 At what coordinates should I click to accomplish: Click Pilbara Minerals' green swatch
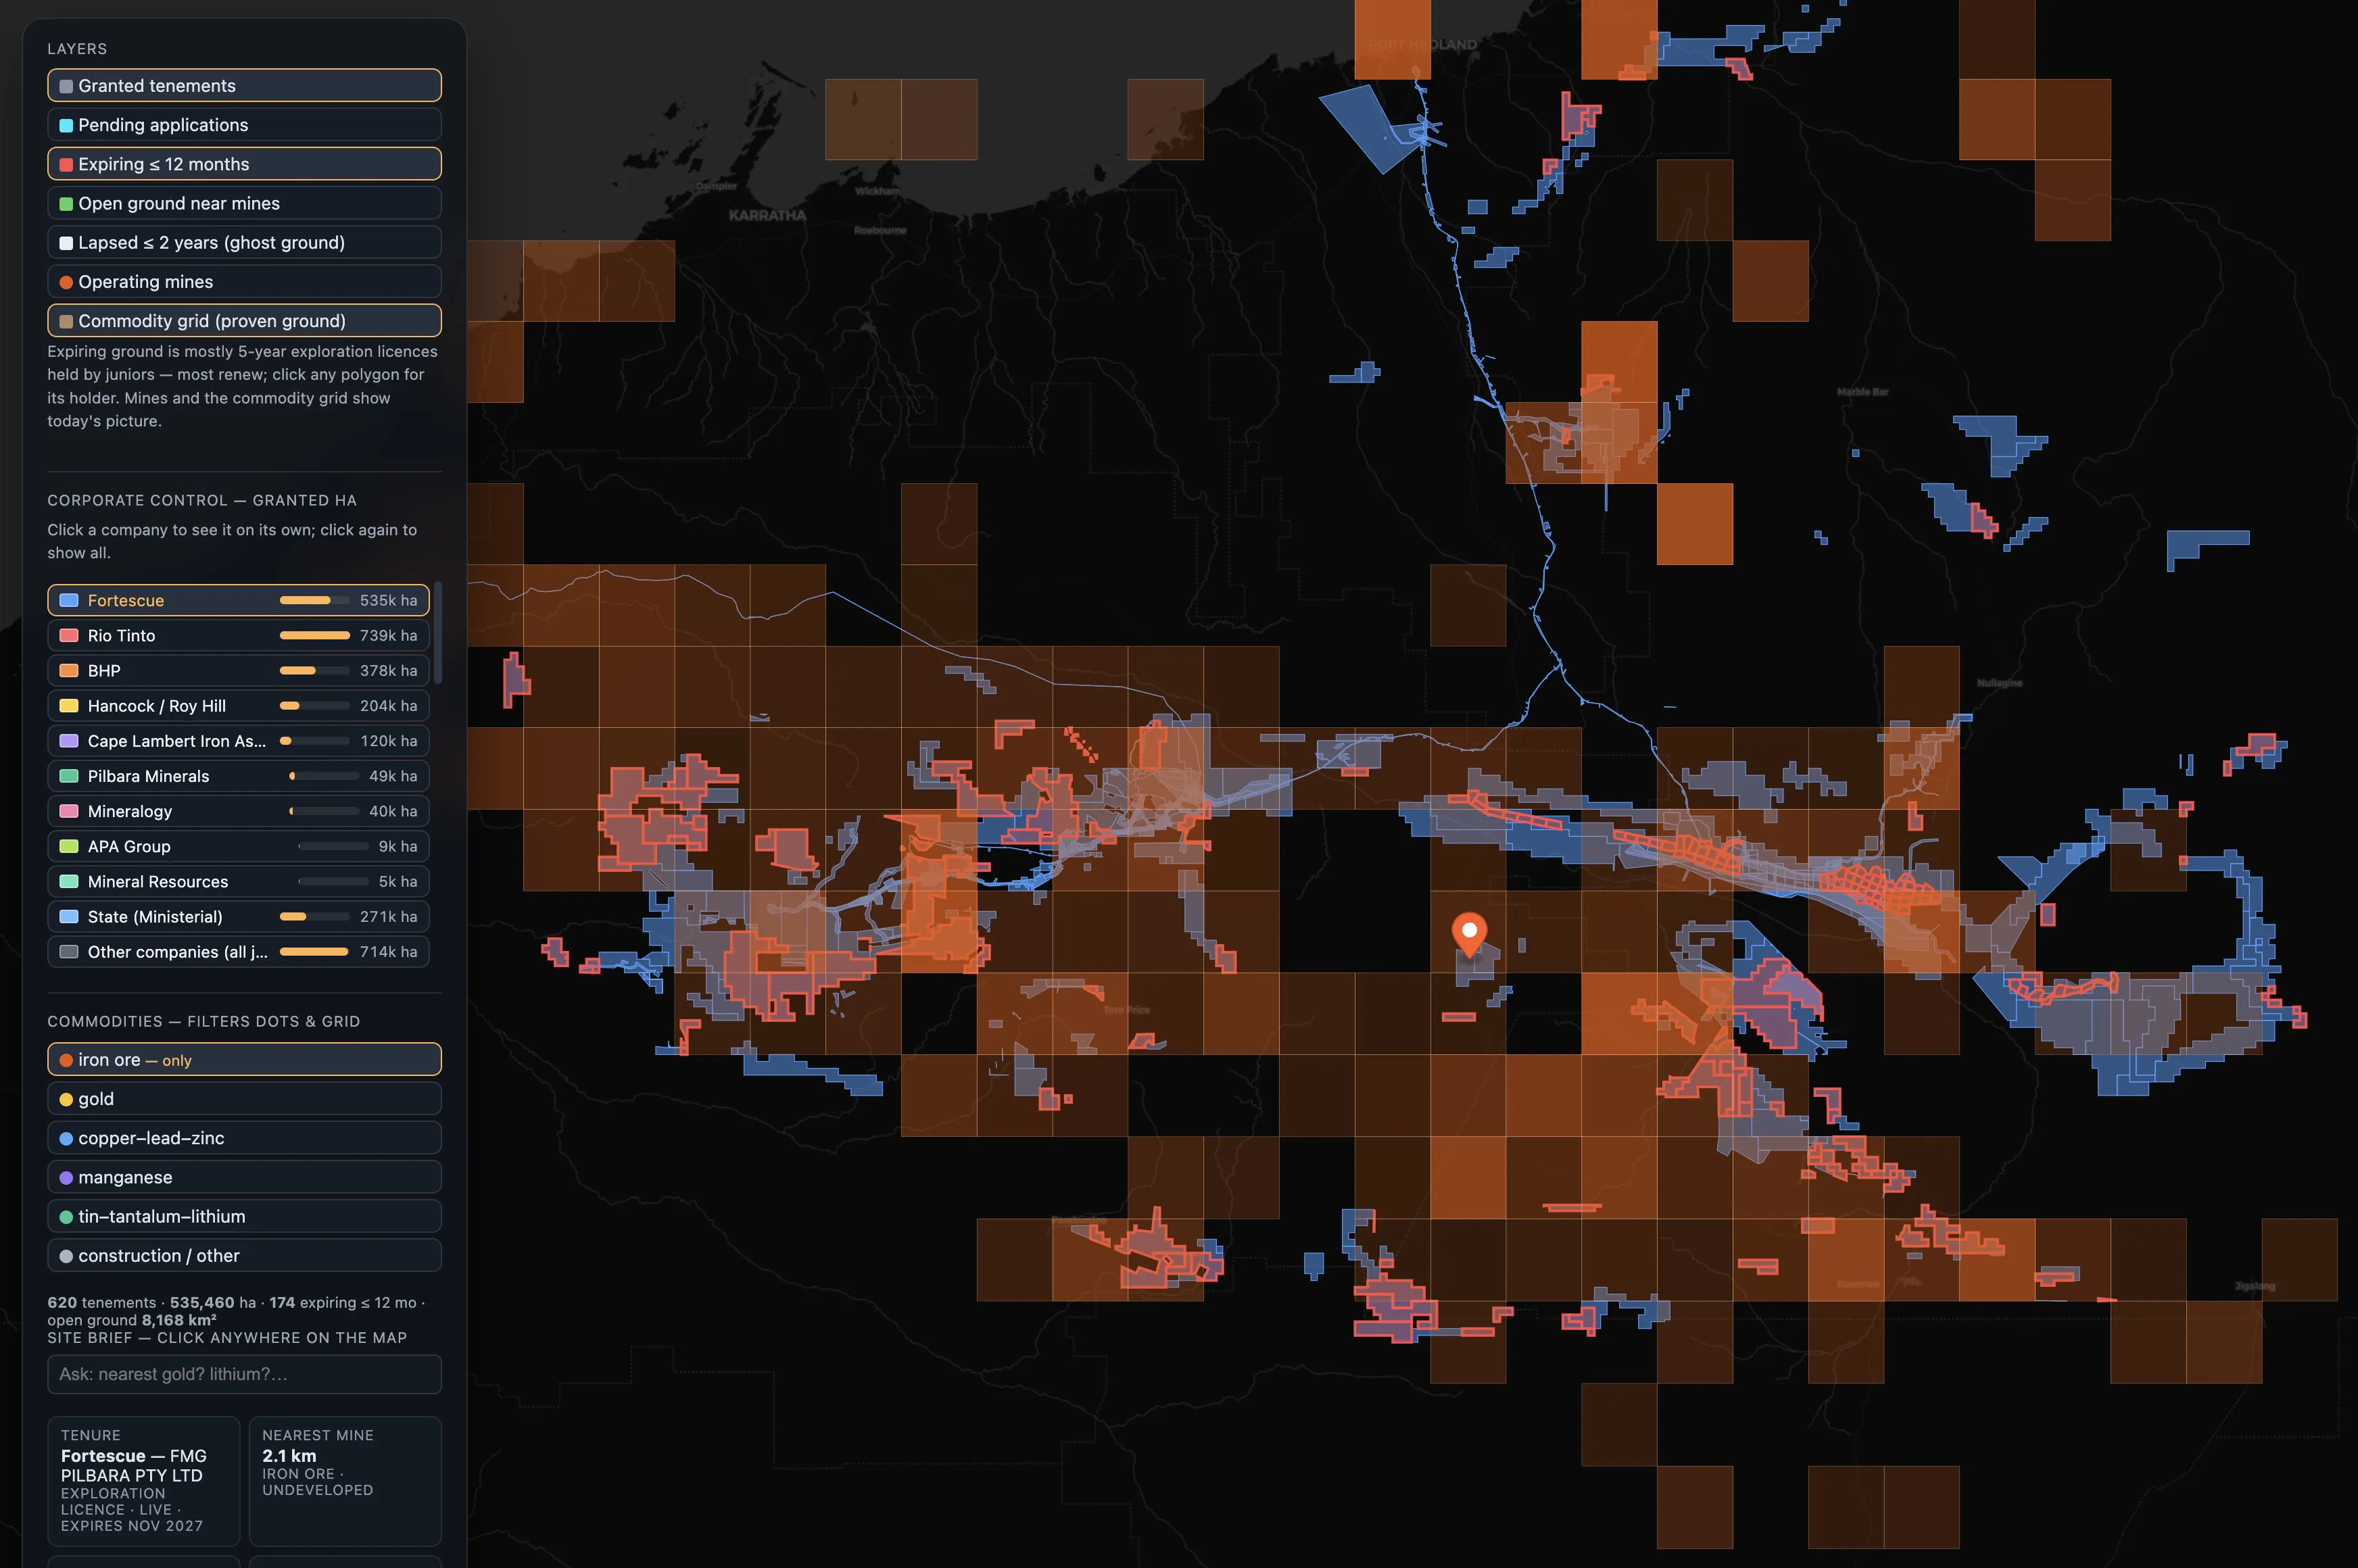click(x=69, y=776)
